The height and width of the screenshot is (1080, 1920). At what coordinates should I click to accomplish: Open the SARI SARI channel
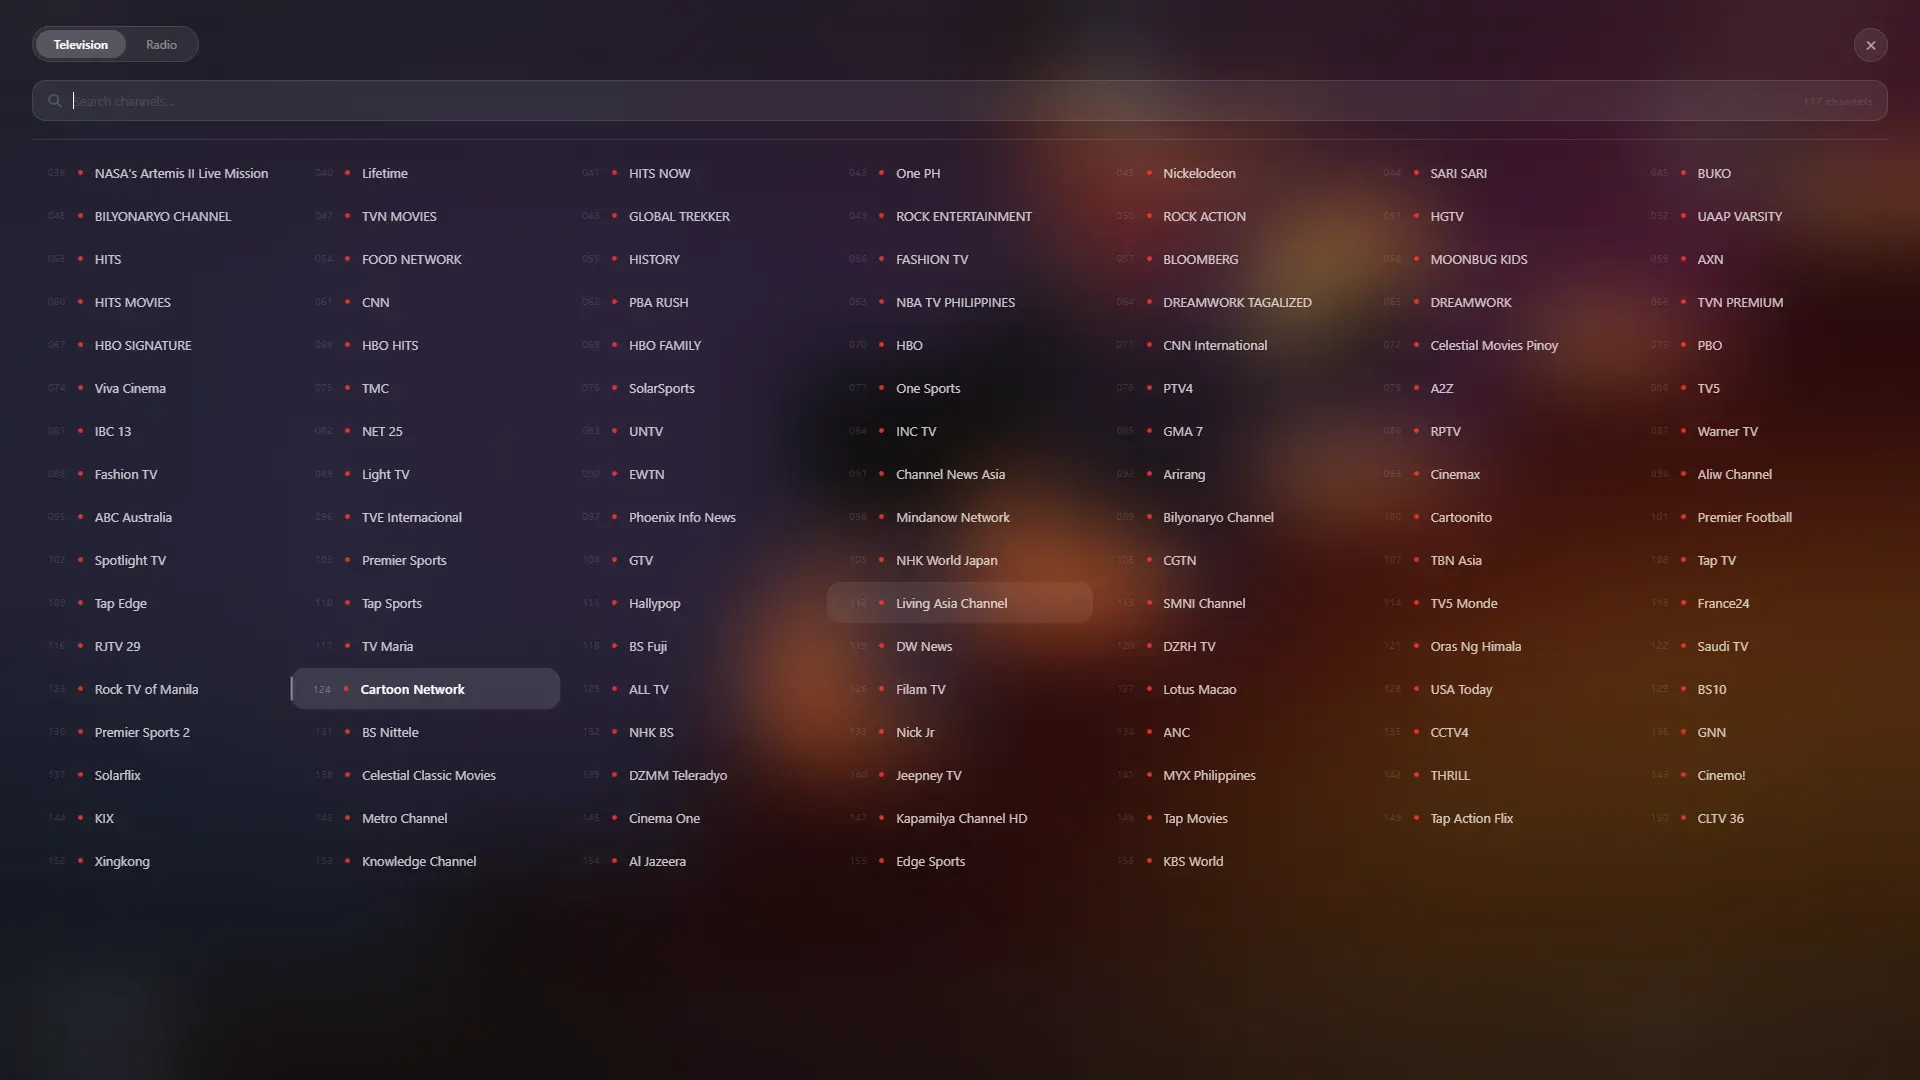[x=1493, y=173]
